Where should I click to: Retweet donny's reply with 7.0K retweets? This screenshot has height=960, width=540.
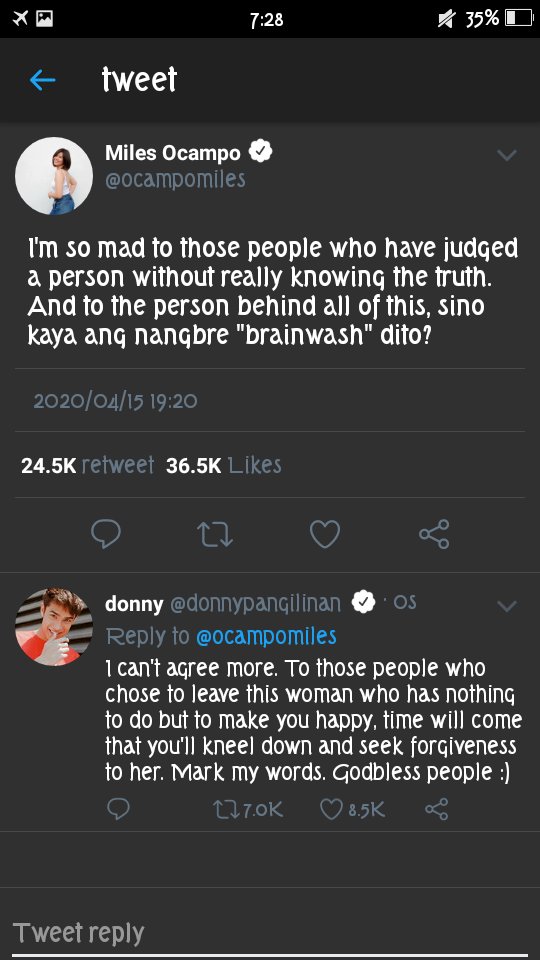(248, 809)
